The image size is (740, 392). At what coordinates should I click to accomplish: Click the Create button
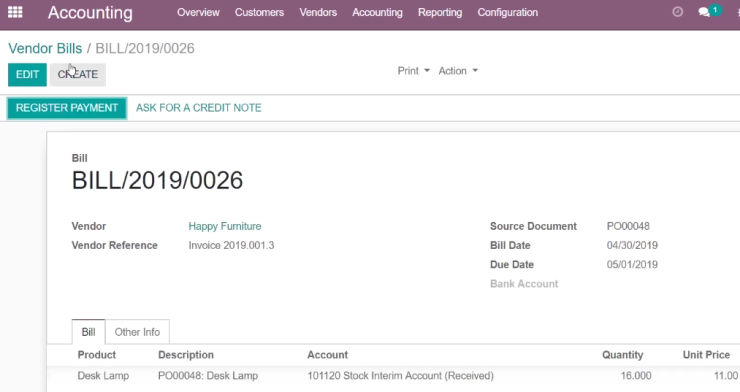coord(78,75)
